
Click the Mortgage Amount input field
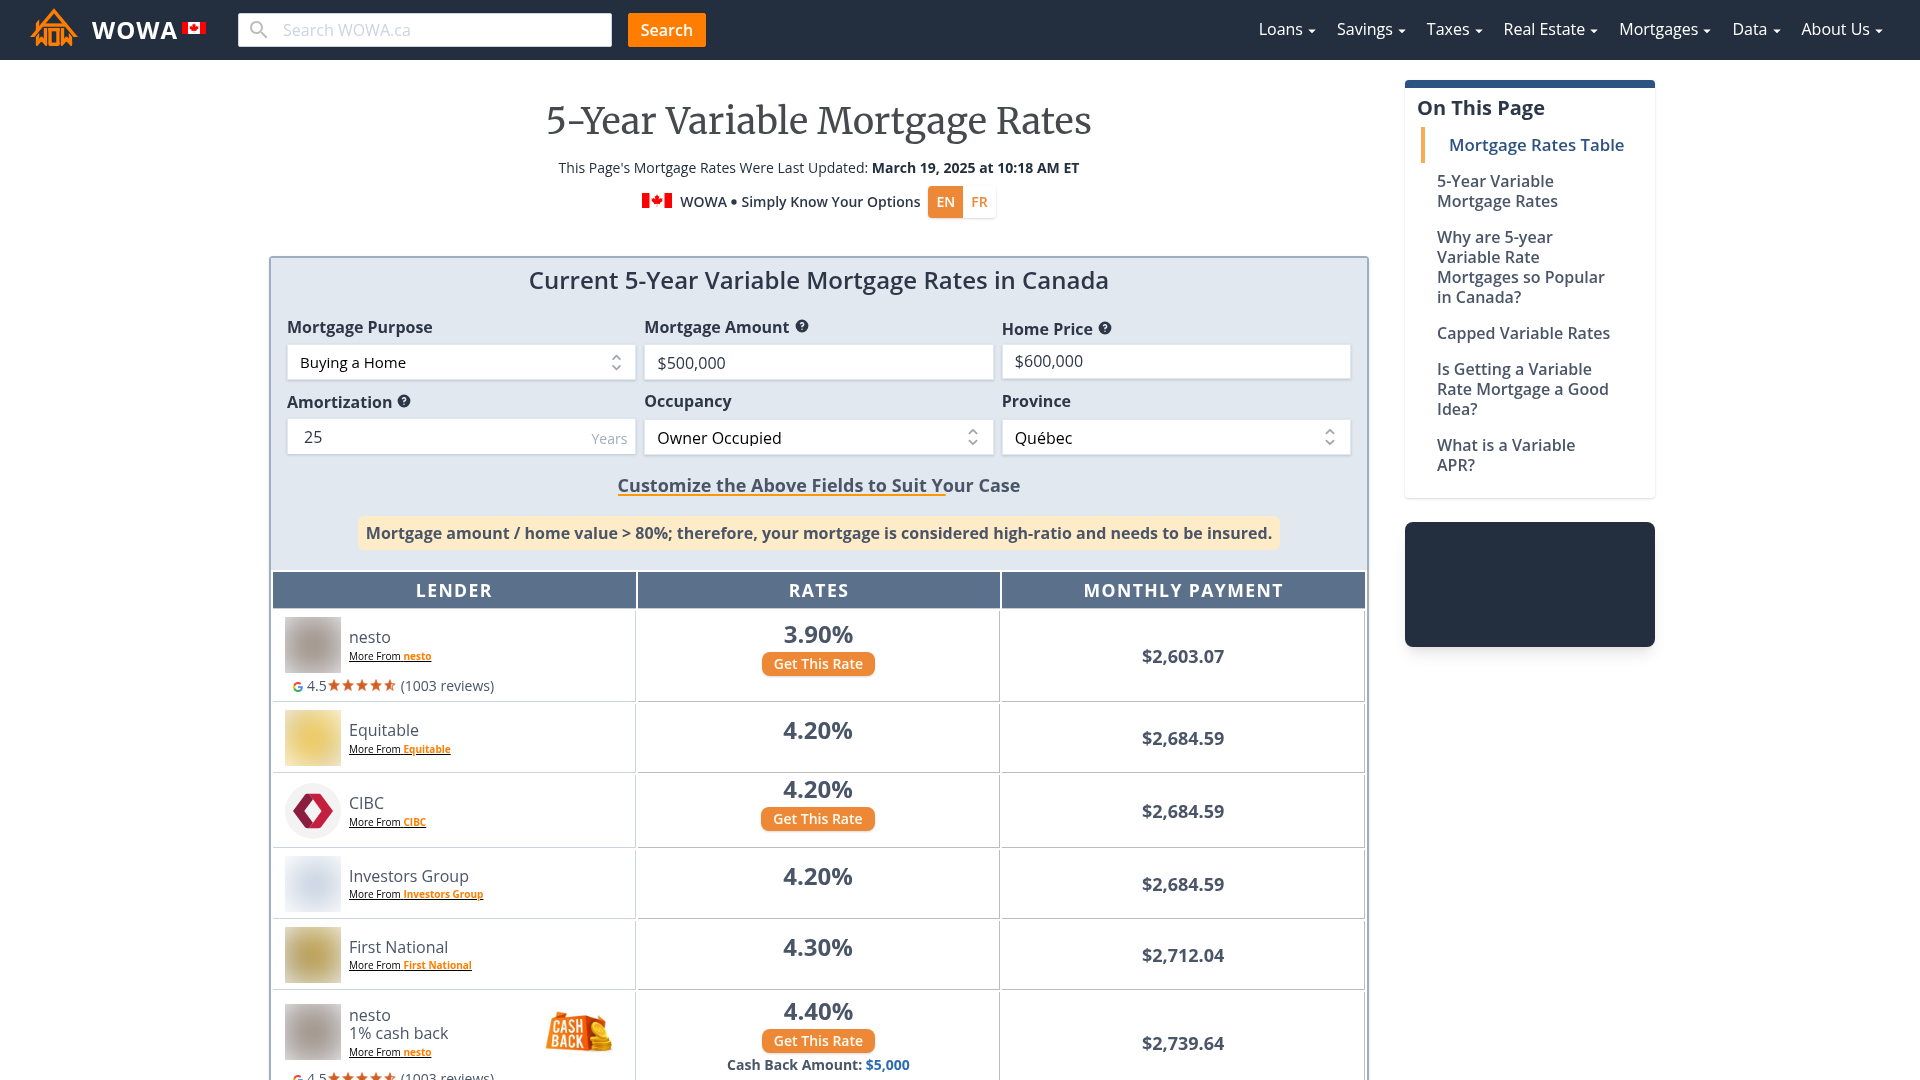(x=819, y=363)
